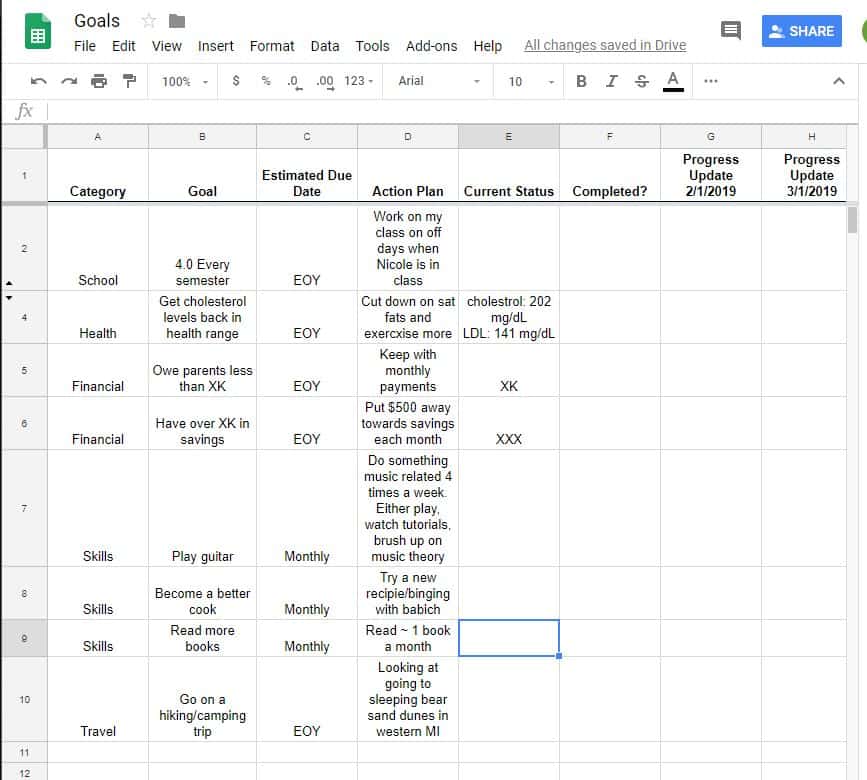The image size is (867, 780).
Task: Open the Arial font dropdown
Action: [x=438, y=81]
